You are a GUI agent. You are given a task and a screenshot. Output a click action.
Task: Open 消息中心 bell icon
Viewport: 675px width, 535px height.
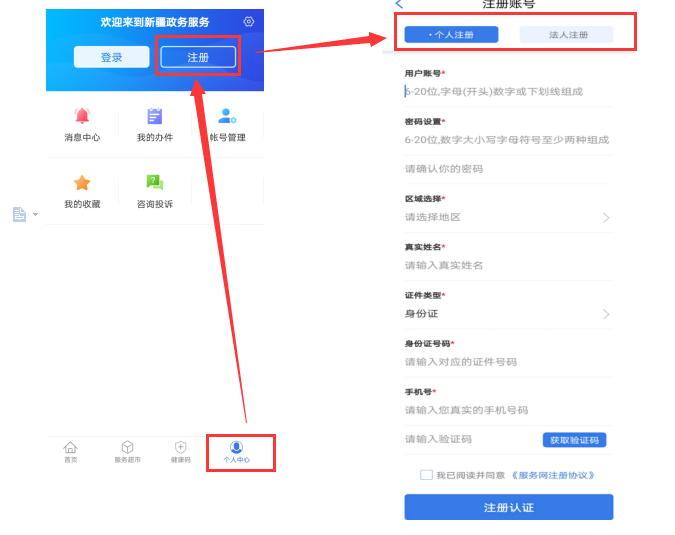[82, 116]
